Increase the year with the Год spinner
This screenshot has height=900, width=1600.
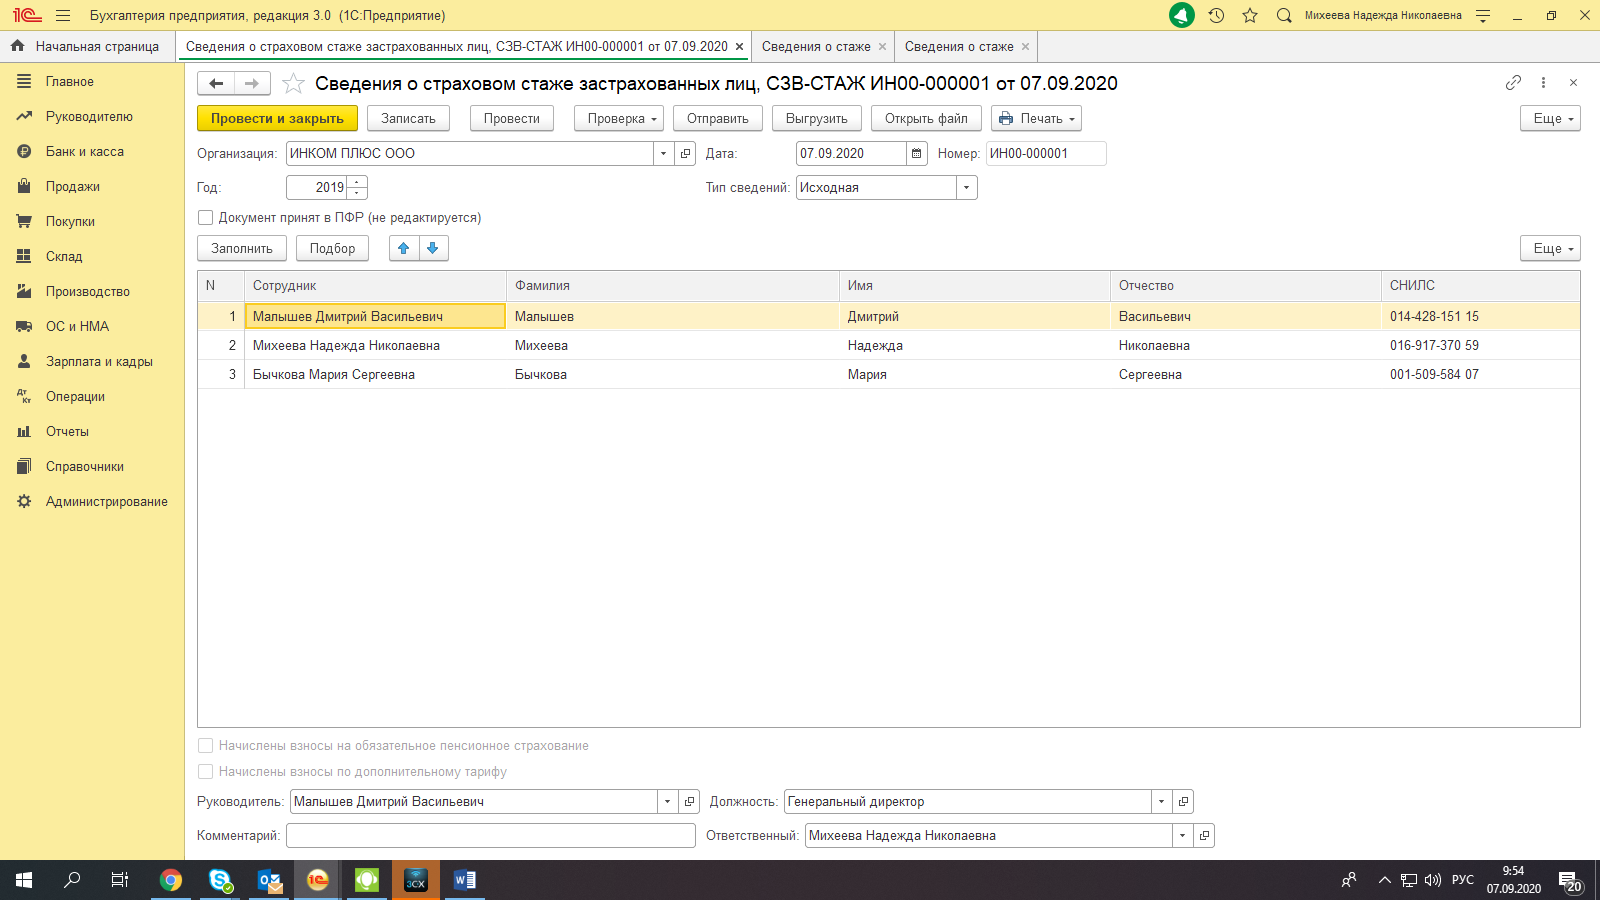[357, 182]
